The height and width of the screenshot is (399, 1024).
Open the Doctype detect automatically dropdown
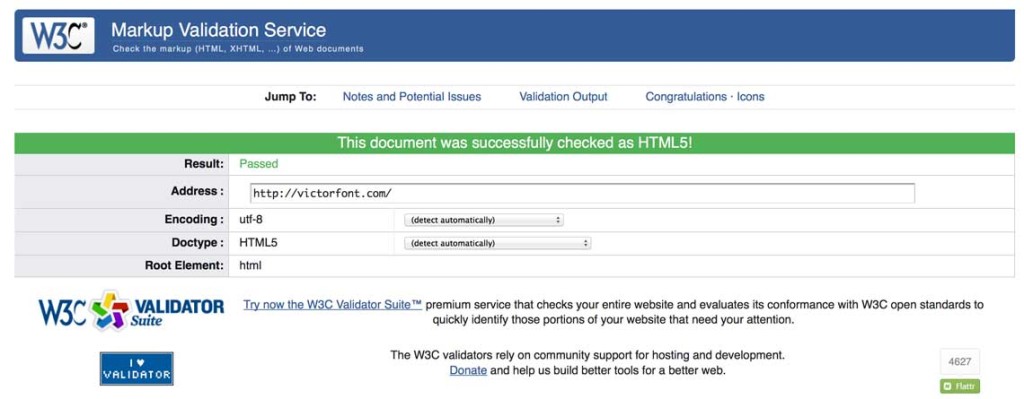(498, 243)
